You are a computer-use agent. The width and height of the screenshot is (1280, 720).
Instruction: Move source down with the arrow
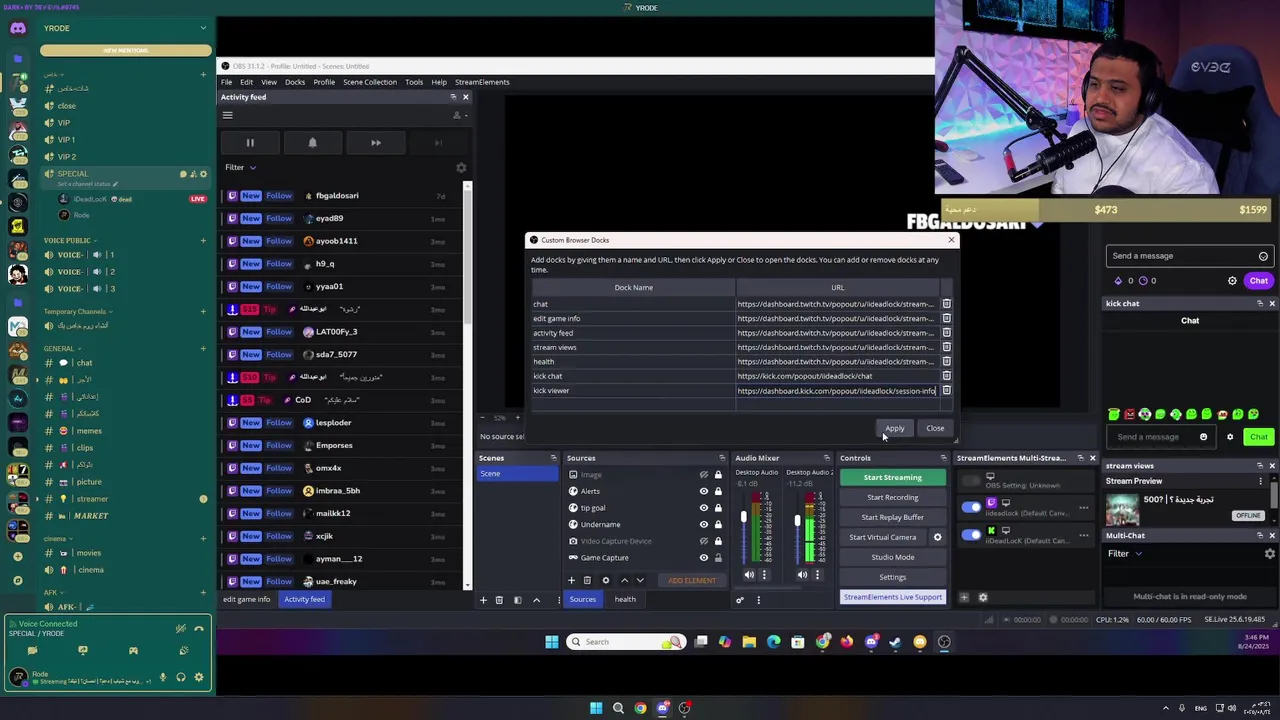[x=640, y=580]
